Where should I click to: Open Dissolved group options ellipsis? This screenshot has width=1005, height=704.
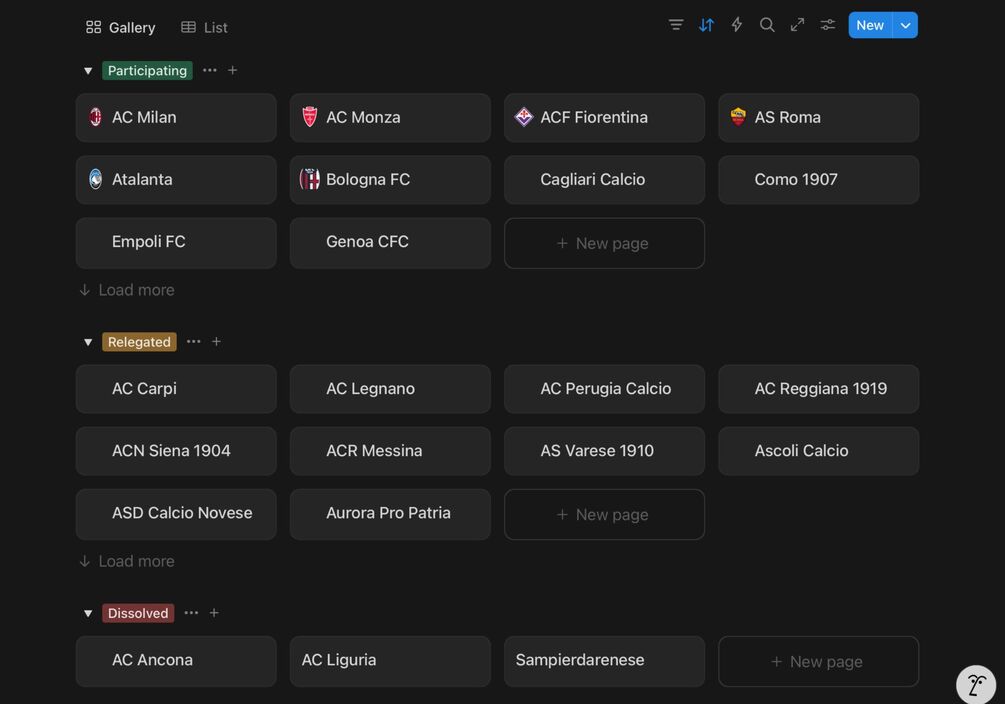(191, 612)
